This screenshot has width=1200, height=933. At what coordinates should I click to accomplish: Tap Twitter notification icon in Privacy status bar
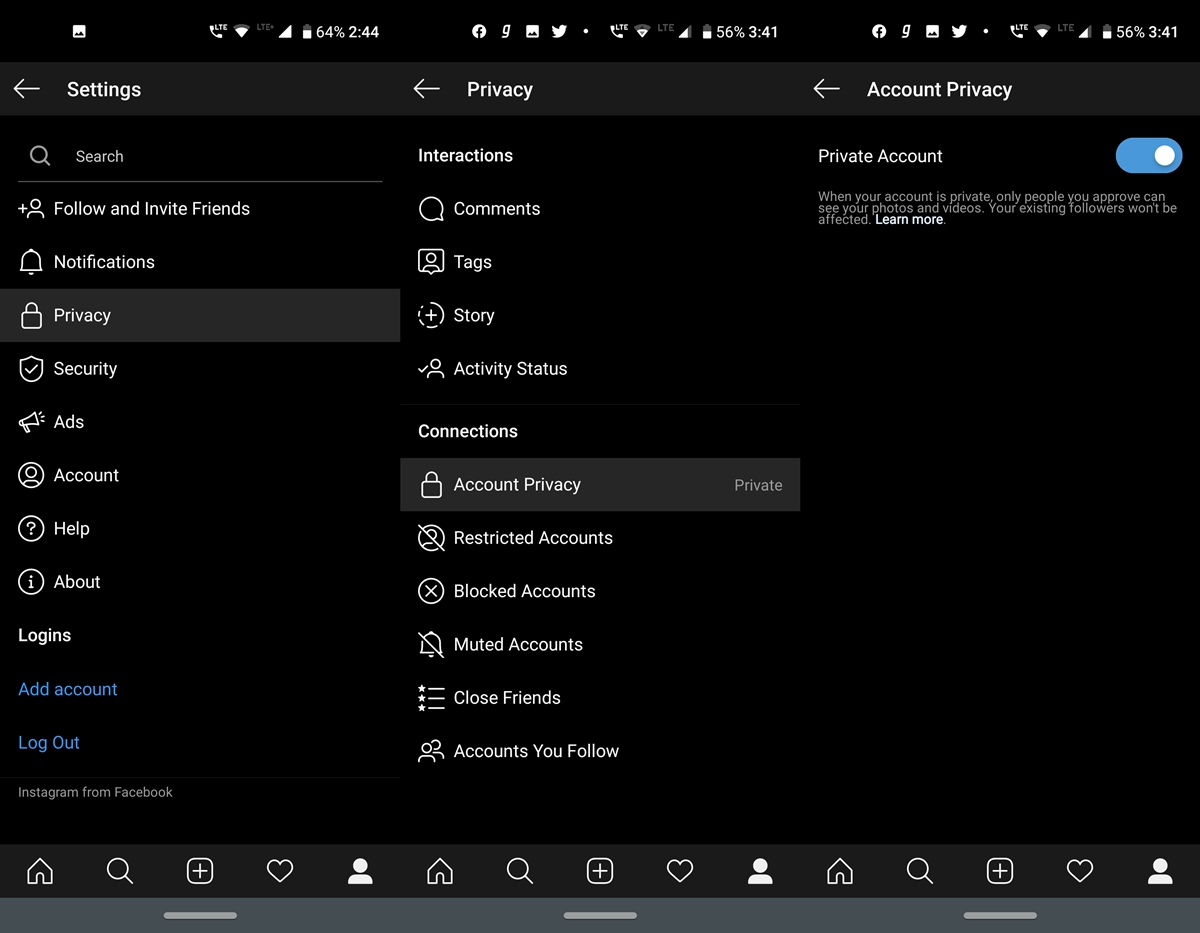[x=559, y=32]
